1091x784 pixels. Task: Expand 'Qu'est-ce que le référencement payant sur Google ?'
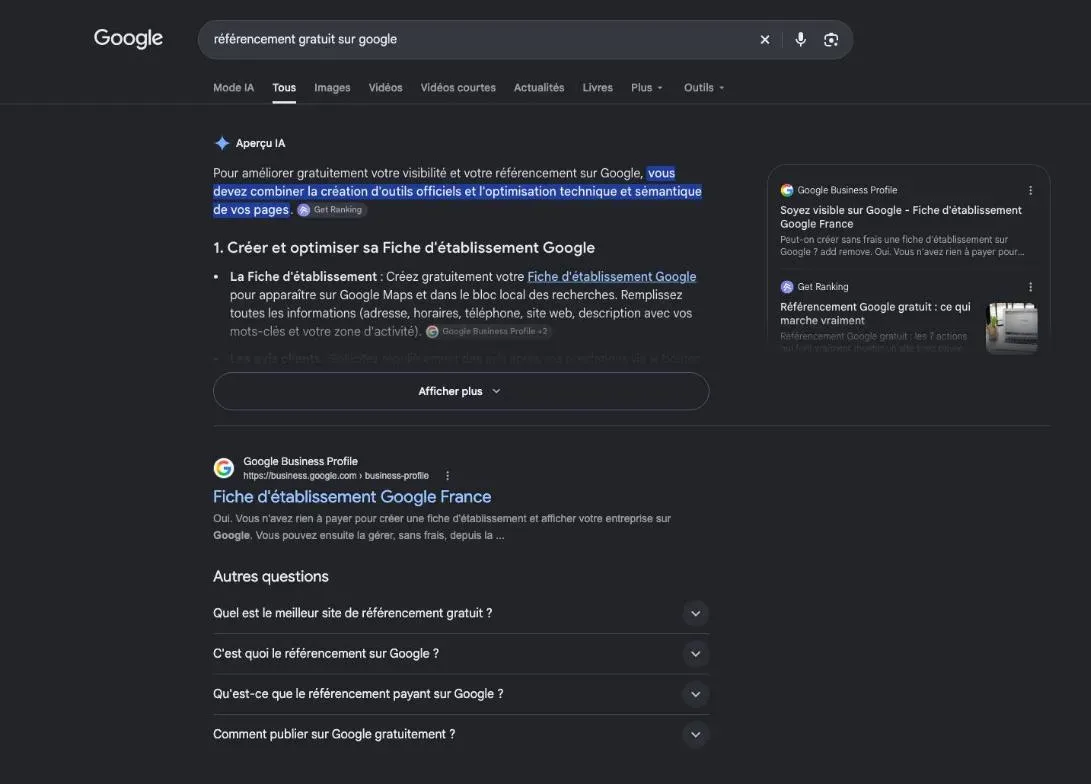pos(461,694)
